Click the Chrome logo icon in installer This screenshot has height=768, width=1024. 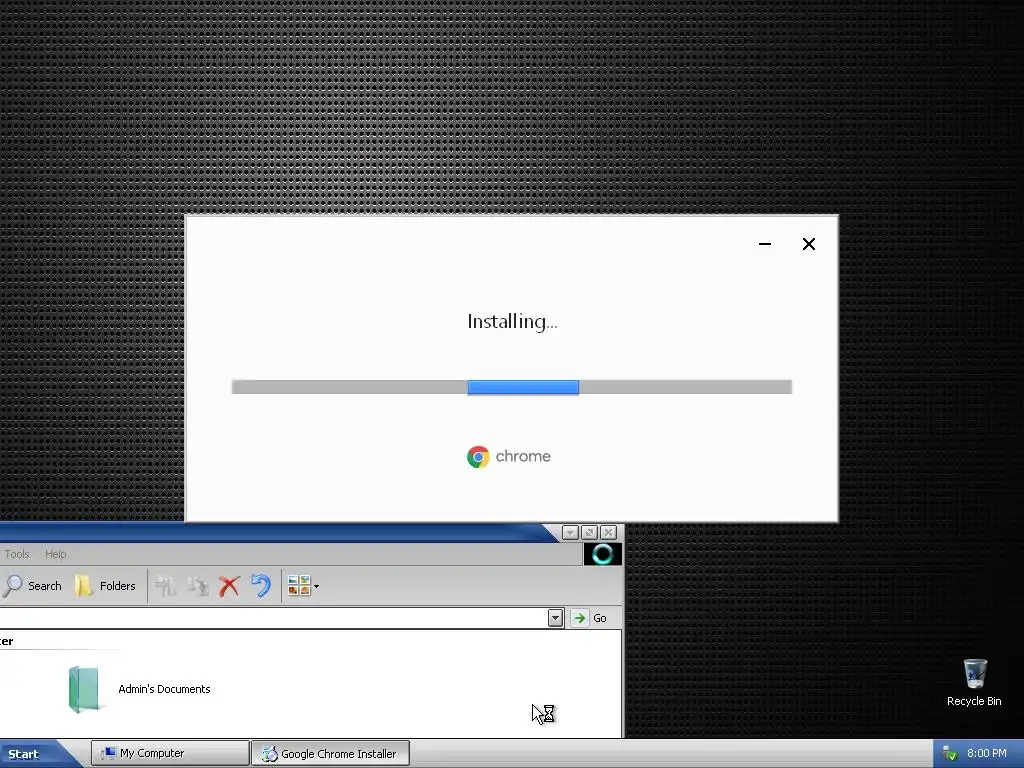pos(478,456)
